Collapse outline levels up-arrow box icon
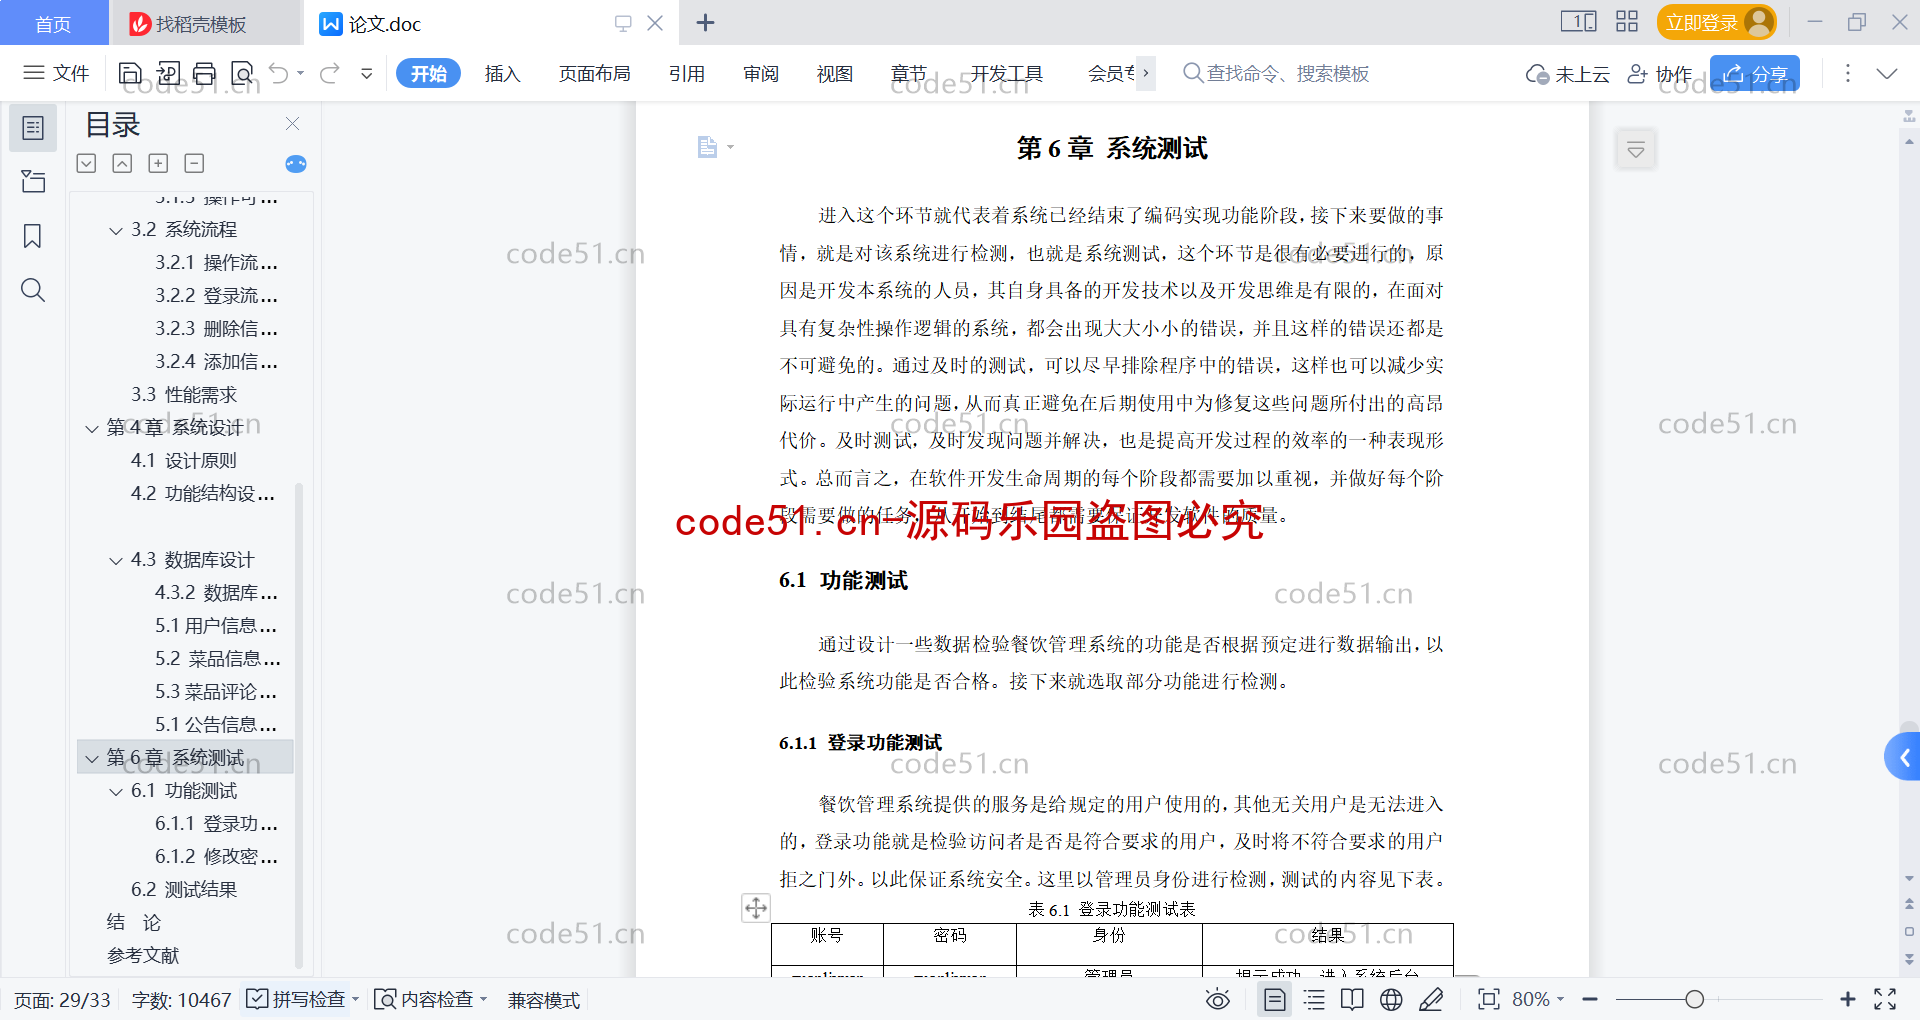1920x1020 pixels. tap(122, 163)
